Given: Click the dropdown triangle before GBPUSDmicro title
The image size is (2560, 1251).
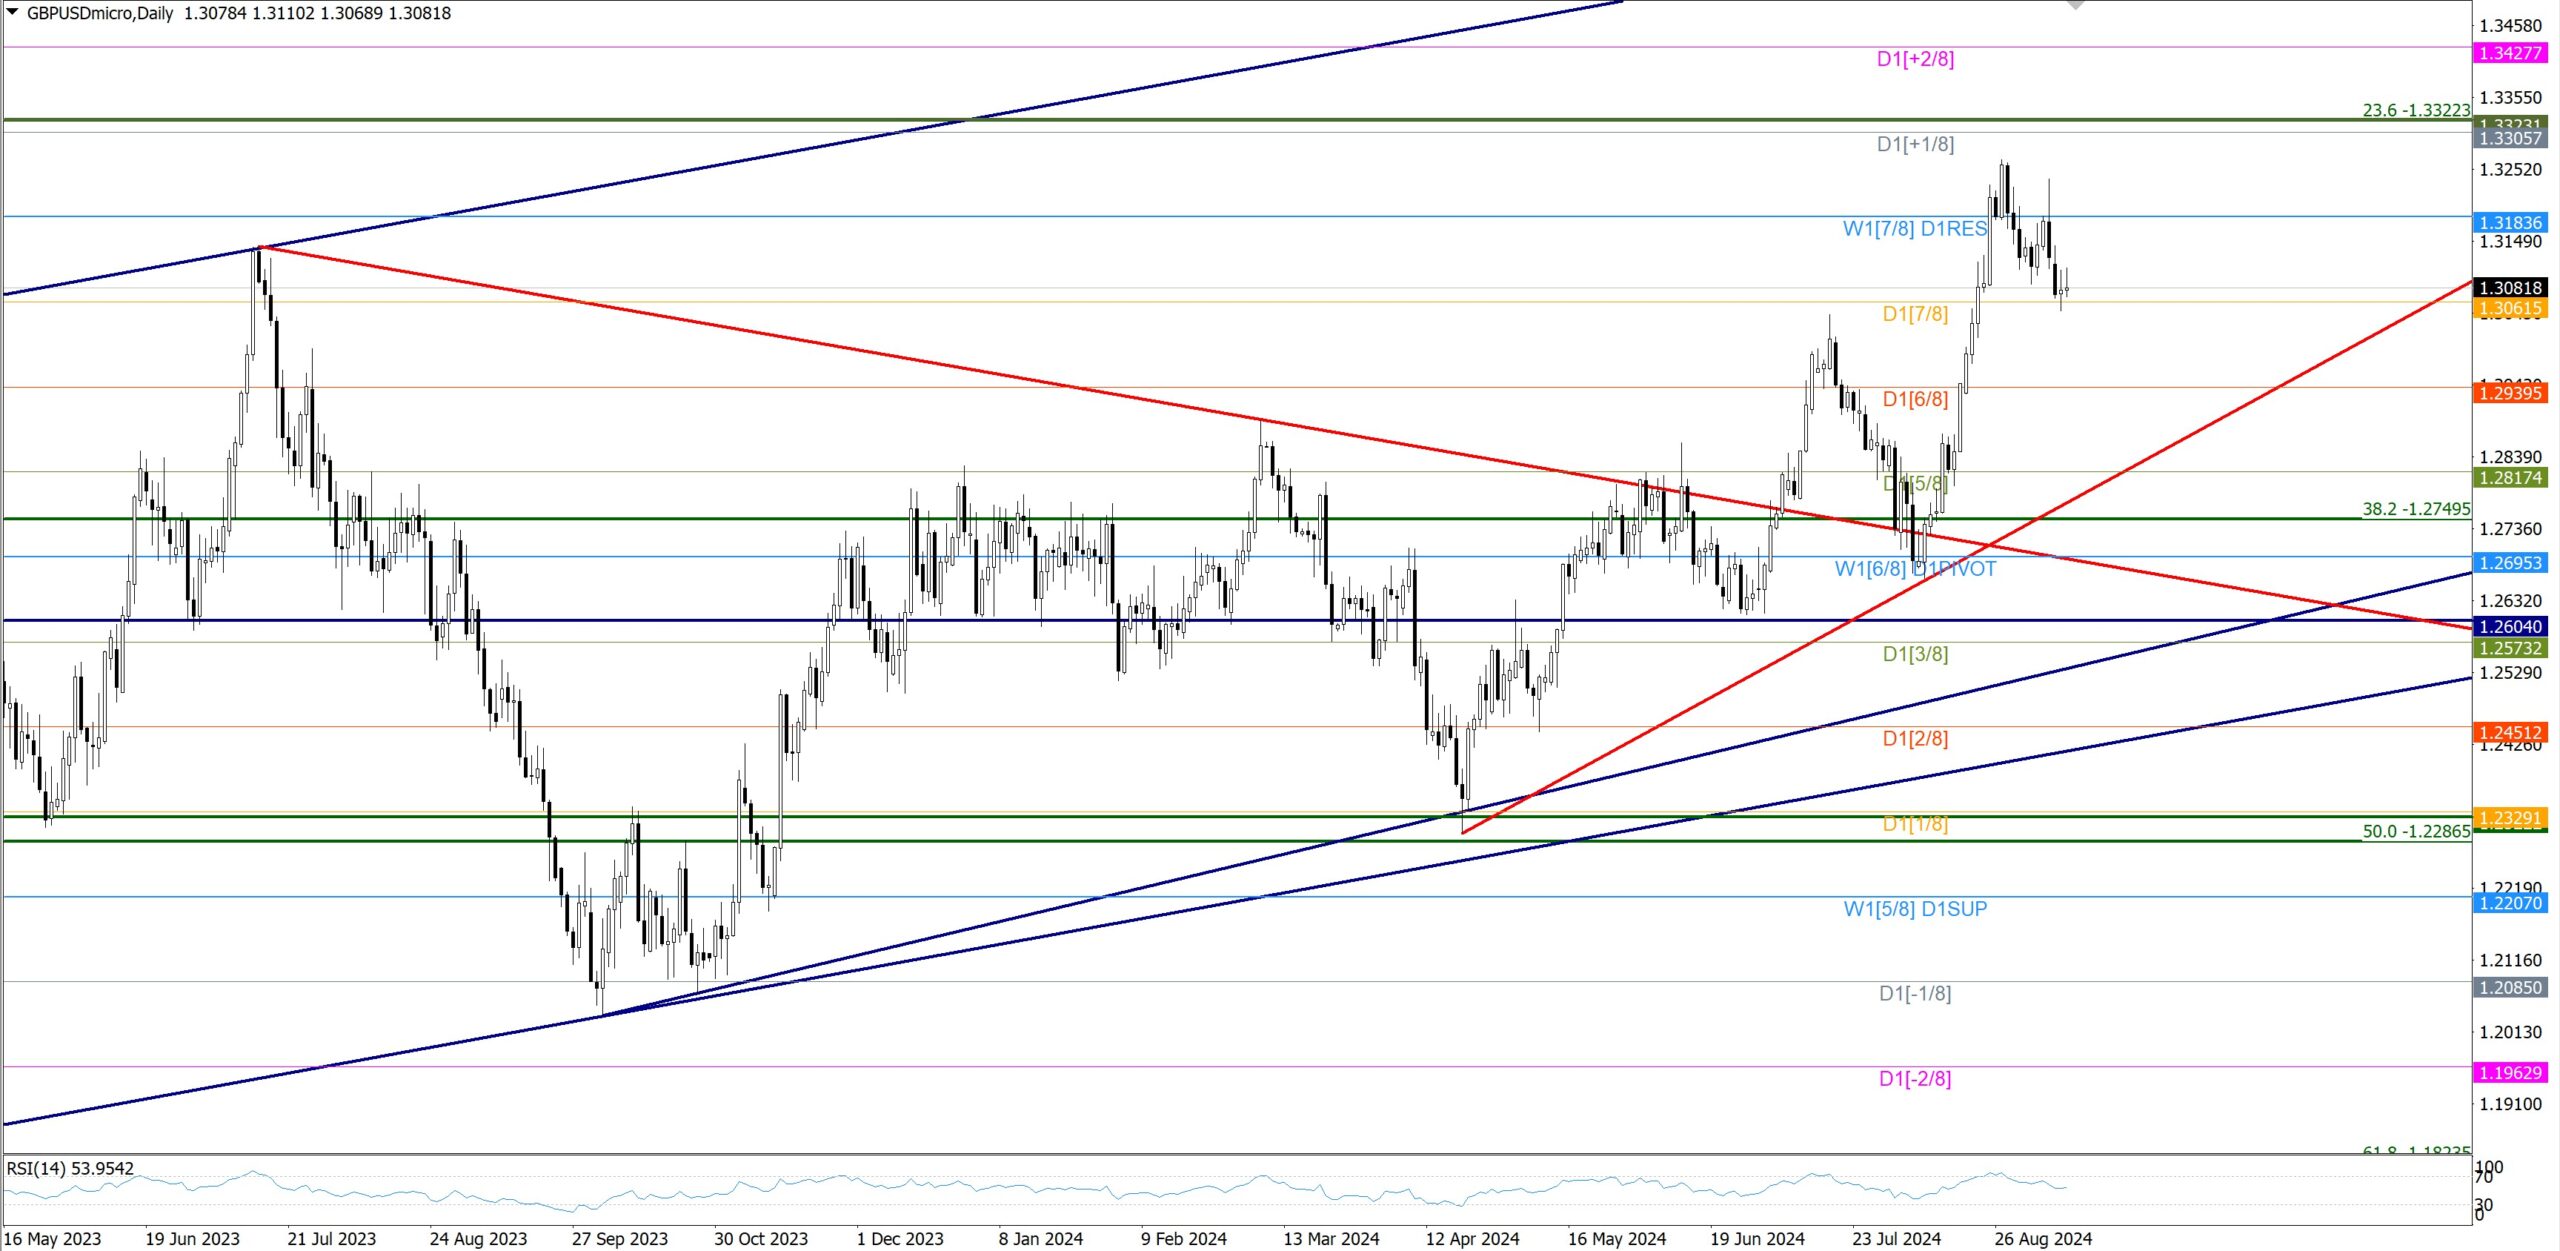Looking at the screenshot, I should pyautogui.click(x=13, y=12).
